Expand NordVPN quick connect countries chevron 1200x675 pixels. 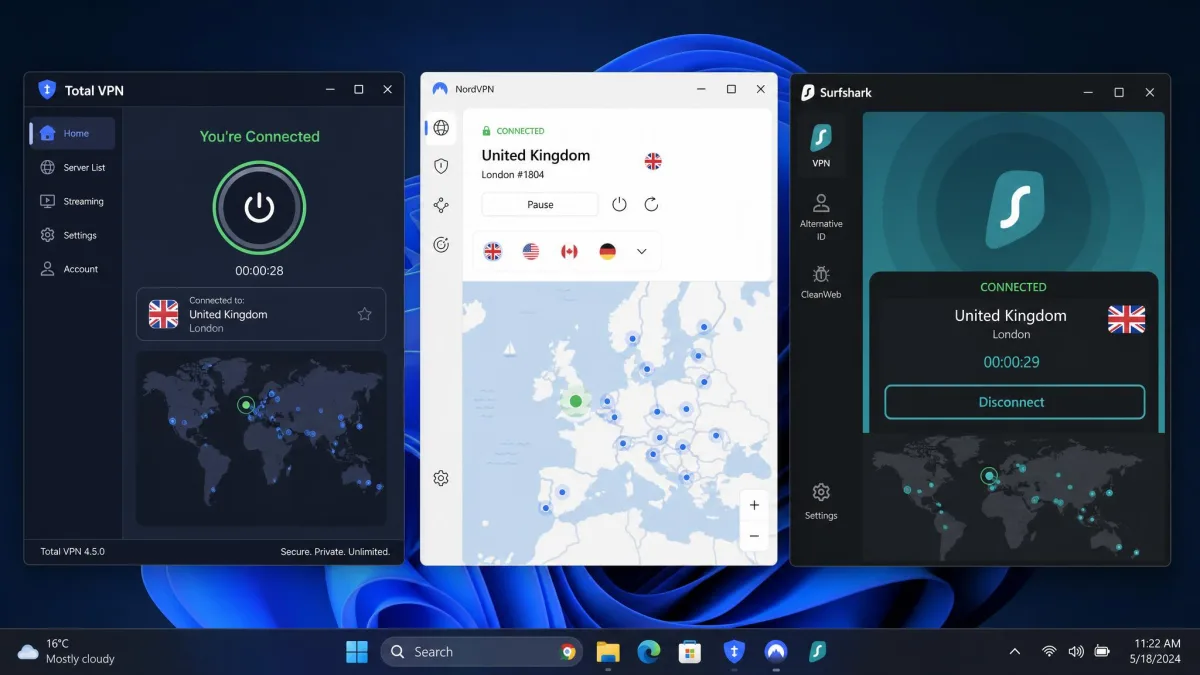tap(642, 251)
